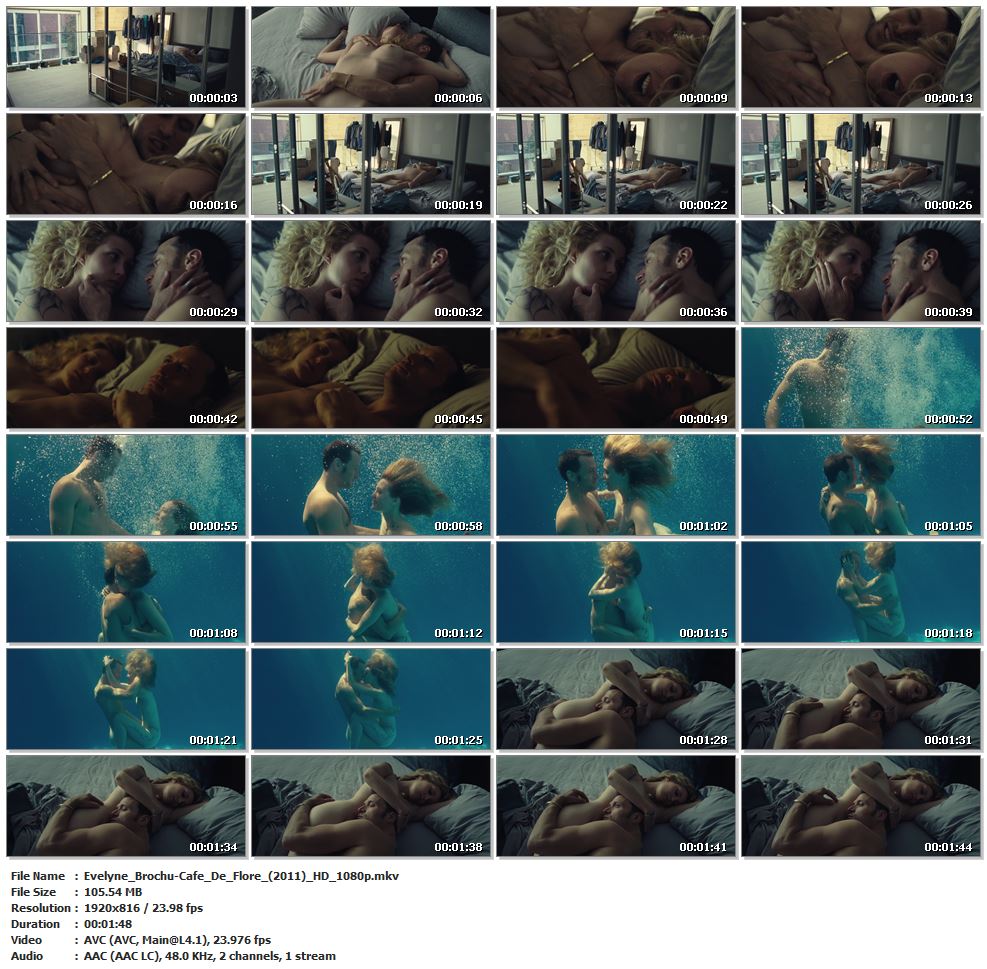Click the duration value 00:01:48
The image size is (987, 969).
pyautogui.click(x=108, y=924)
